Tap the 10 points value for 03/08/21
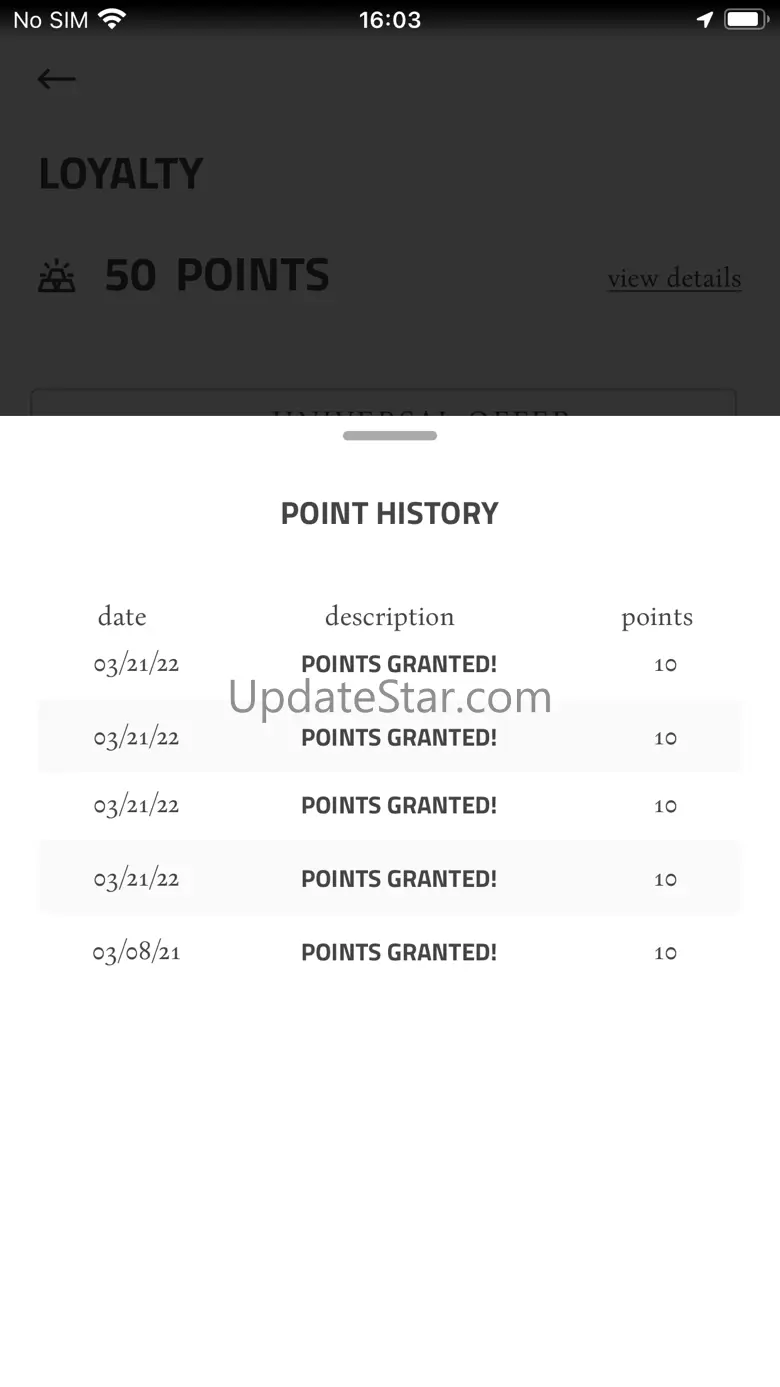This screenshot has height=1387, width=780. [665, 952]
